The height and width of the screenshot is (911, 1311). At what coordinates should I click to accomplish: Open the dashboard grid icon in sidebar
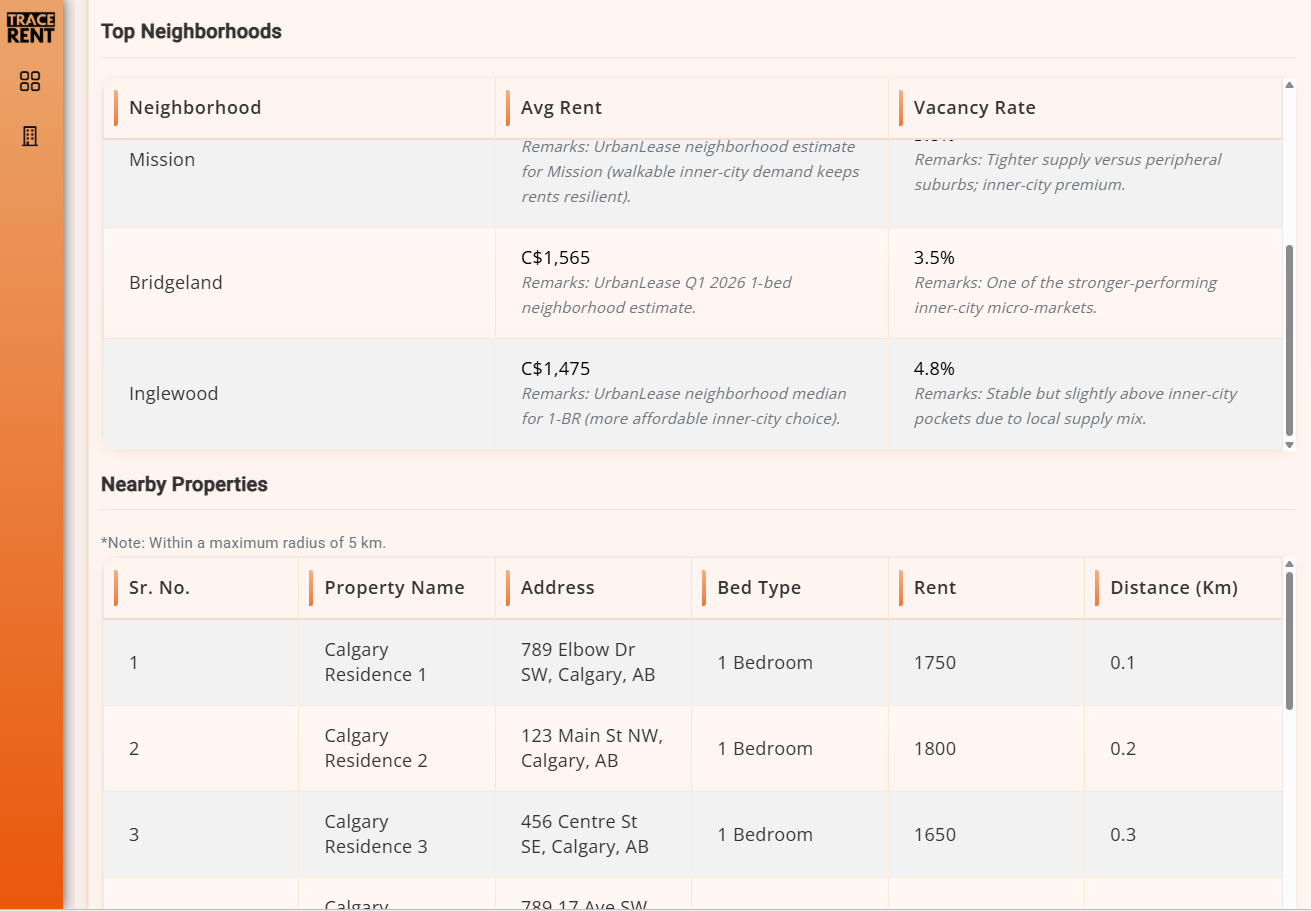(x=30, y=81)
